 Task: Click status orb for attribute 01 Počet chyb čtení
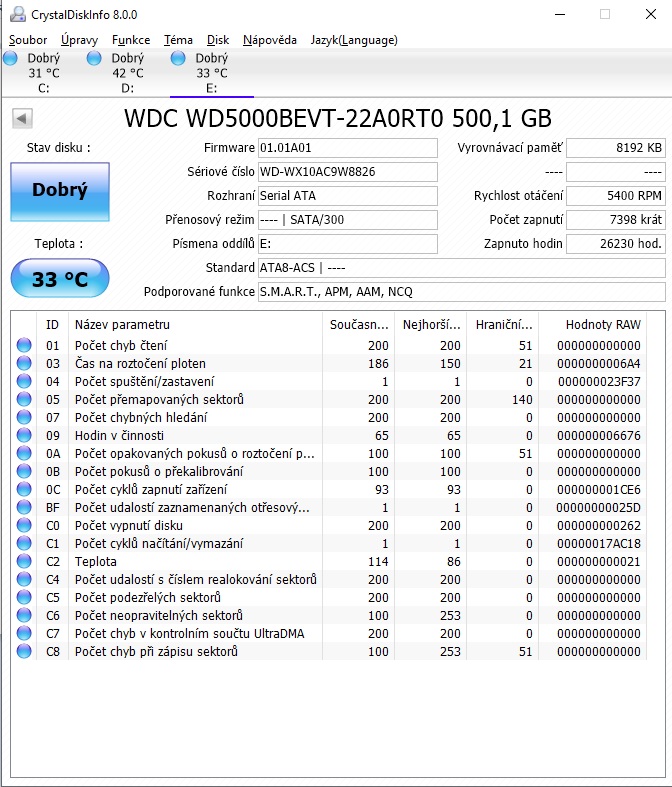click(24, 345)
